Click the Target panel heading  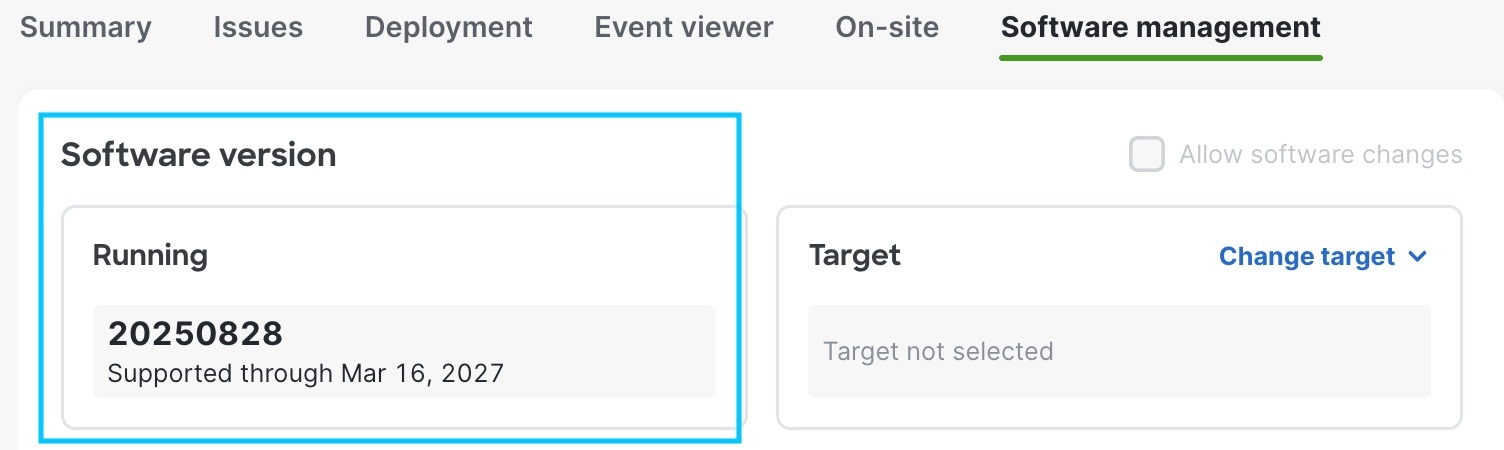point(855,255)
